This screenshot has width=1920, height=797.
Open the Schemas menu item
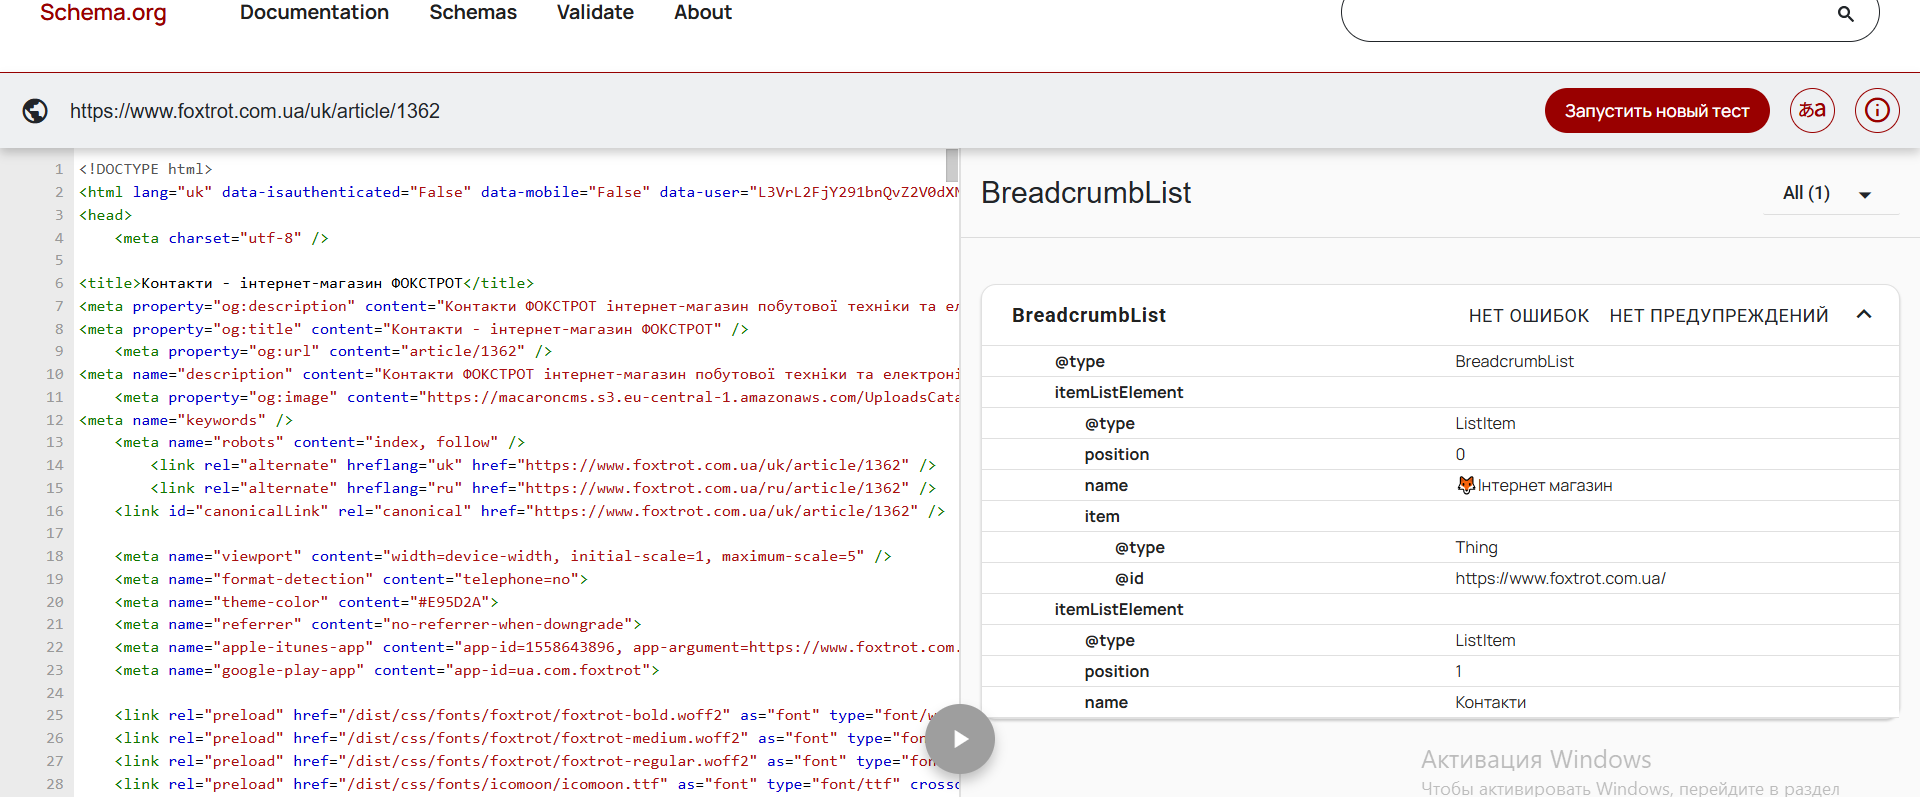coord(473,13)
